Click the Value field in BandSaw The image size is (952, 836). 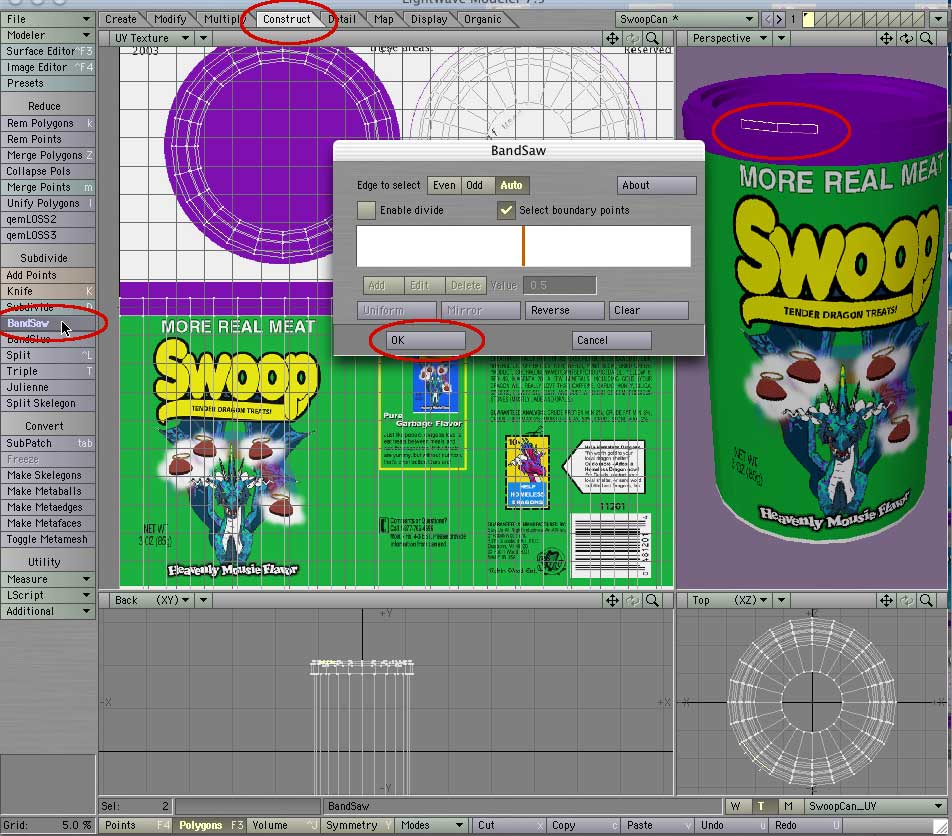tap(559, 285)
